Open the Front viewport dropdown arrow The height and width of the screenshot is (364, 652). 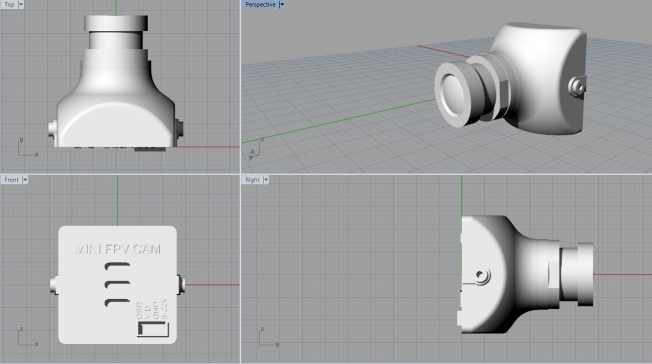[25, 180]
